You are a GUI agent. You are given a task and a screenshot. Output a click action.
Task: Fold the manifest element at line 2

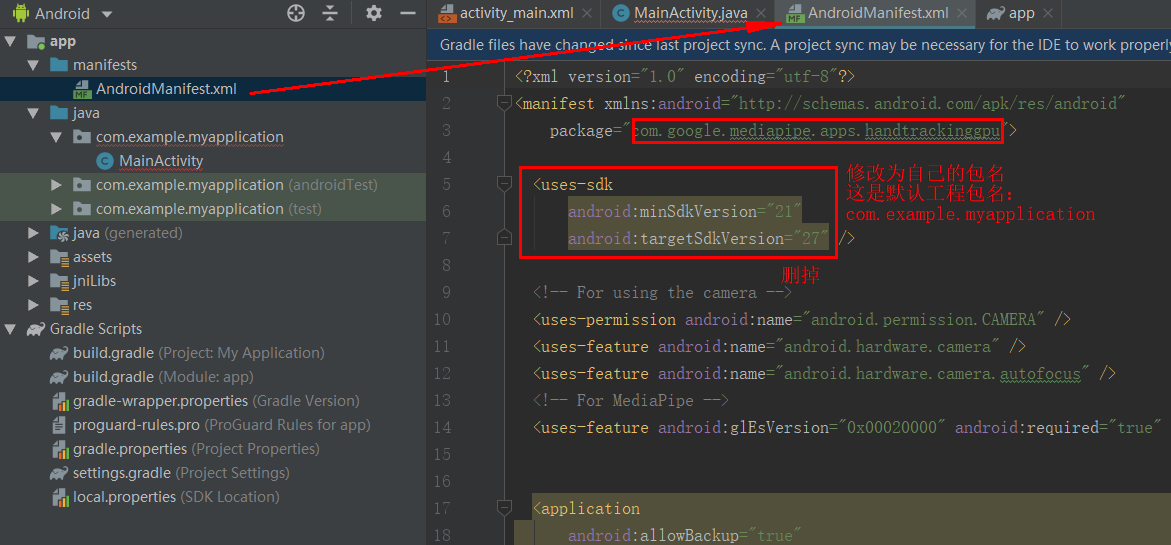[504, 103]
